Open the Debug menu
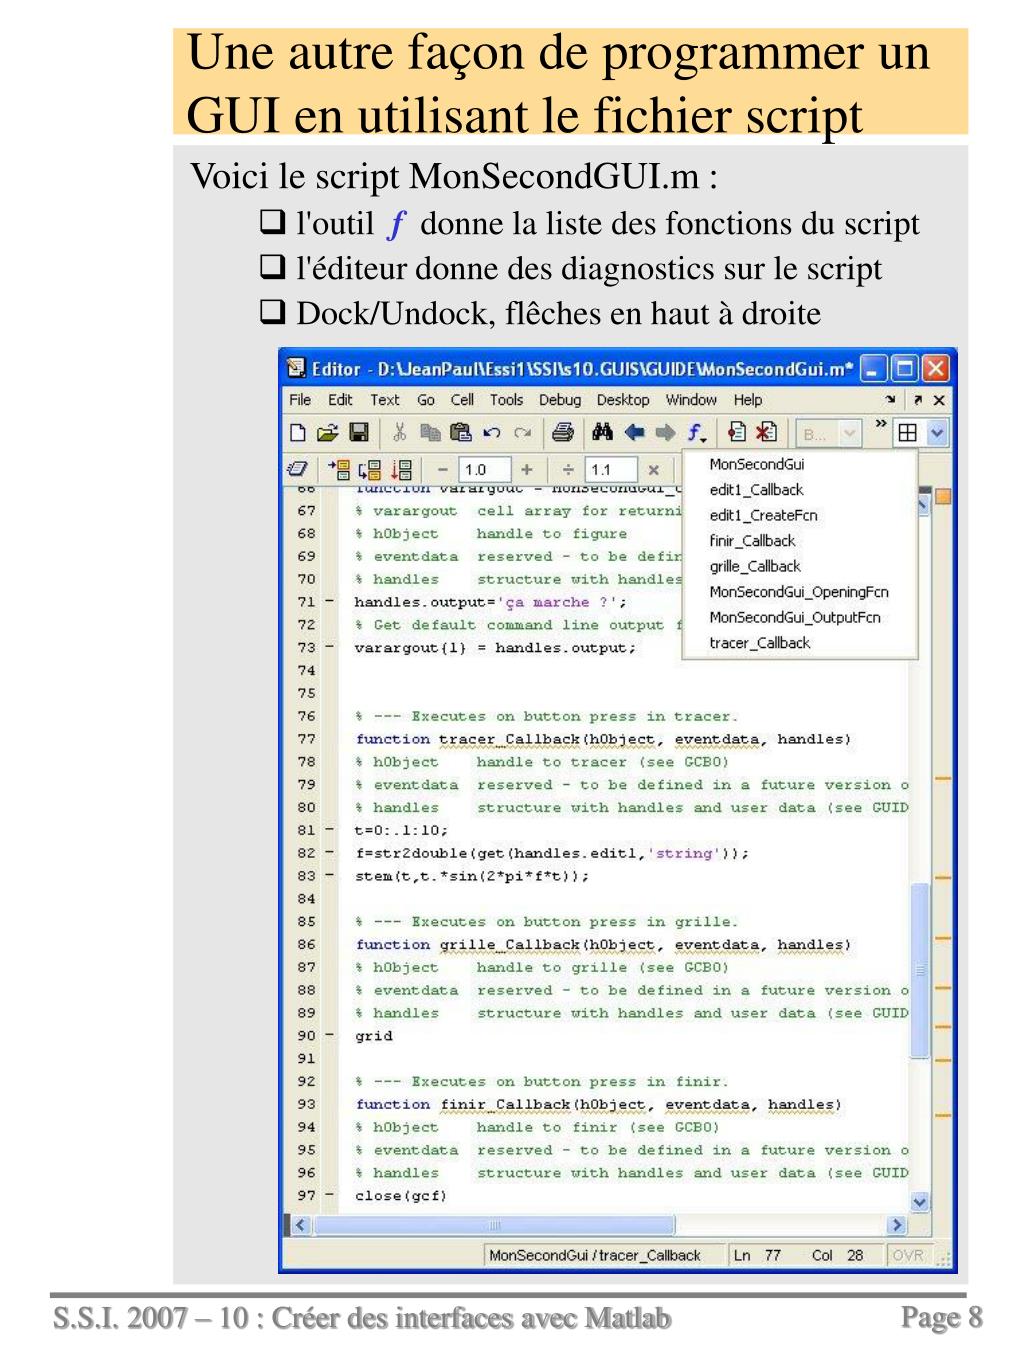The image size is (1024, 1365). point(560,400)
